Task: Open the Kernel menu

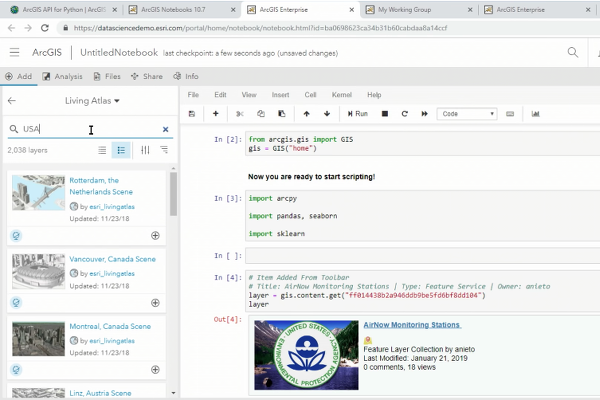Action: tap(343, 95)
